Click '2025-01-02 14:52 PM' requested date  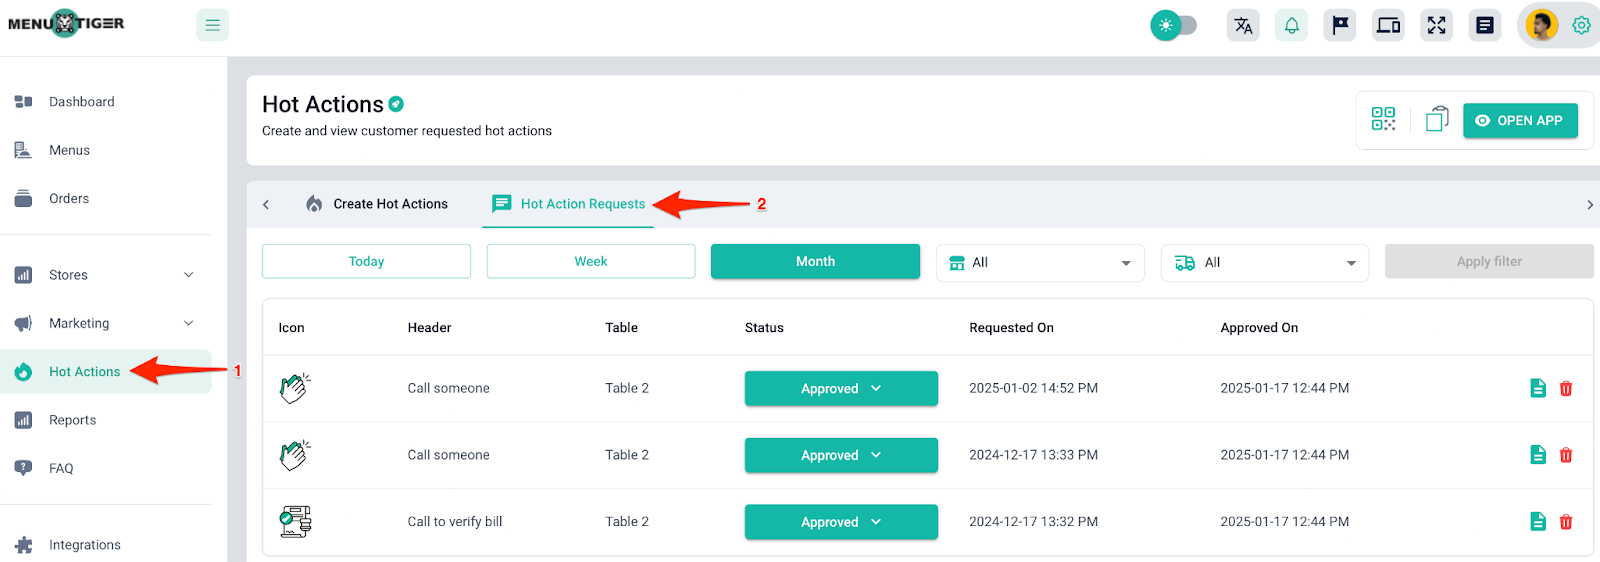(x=1033, y=388)
